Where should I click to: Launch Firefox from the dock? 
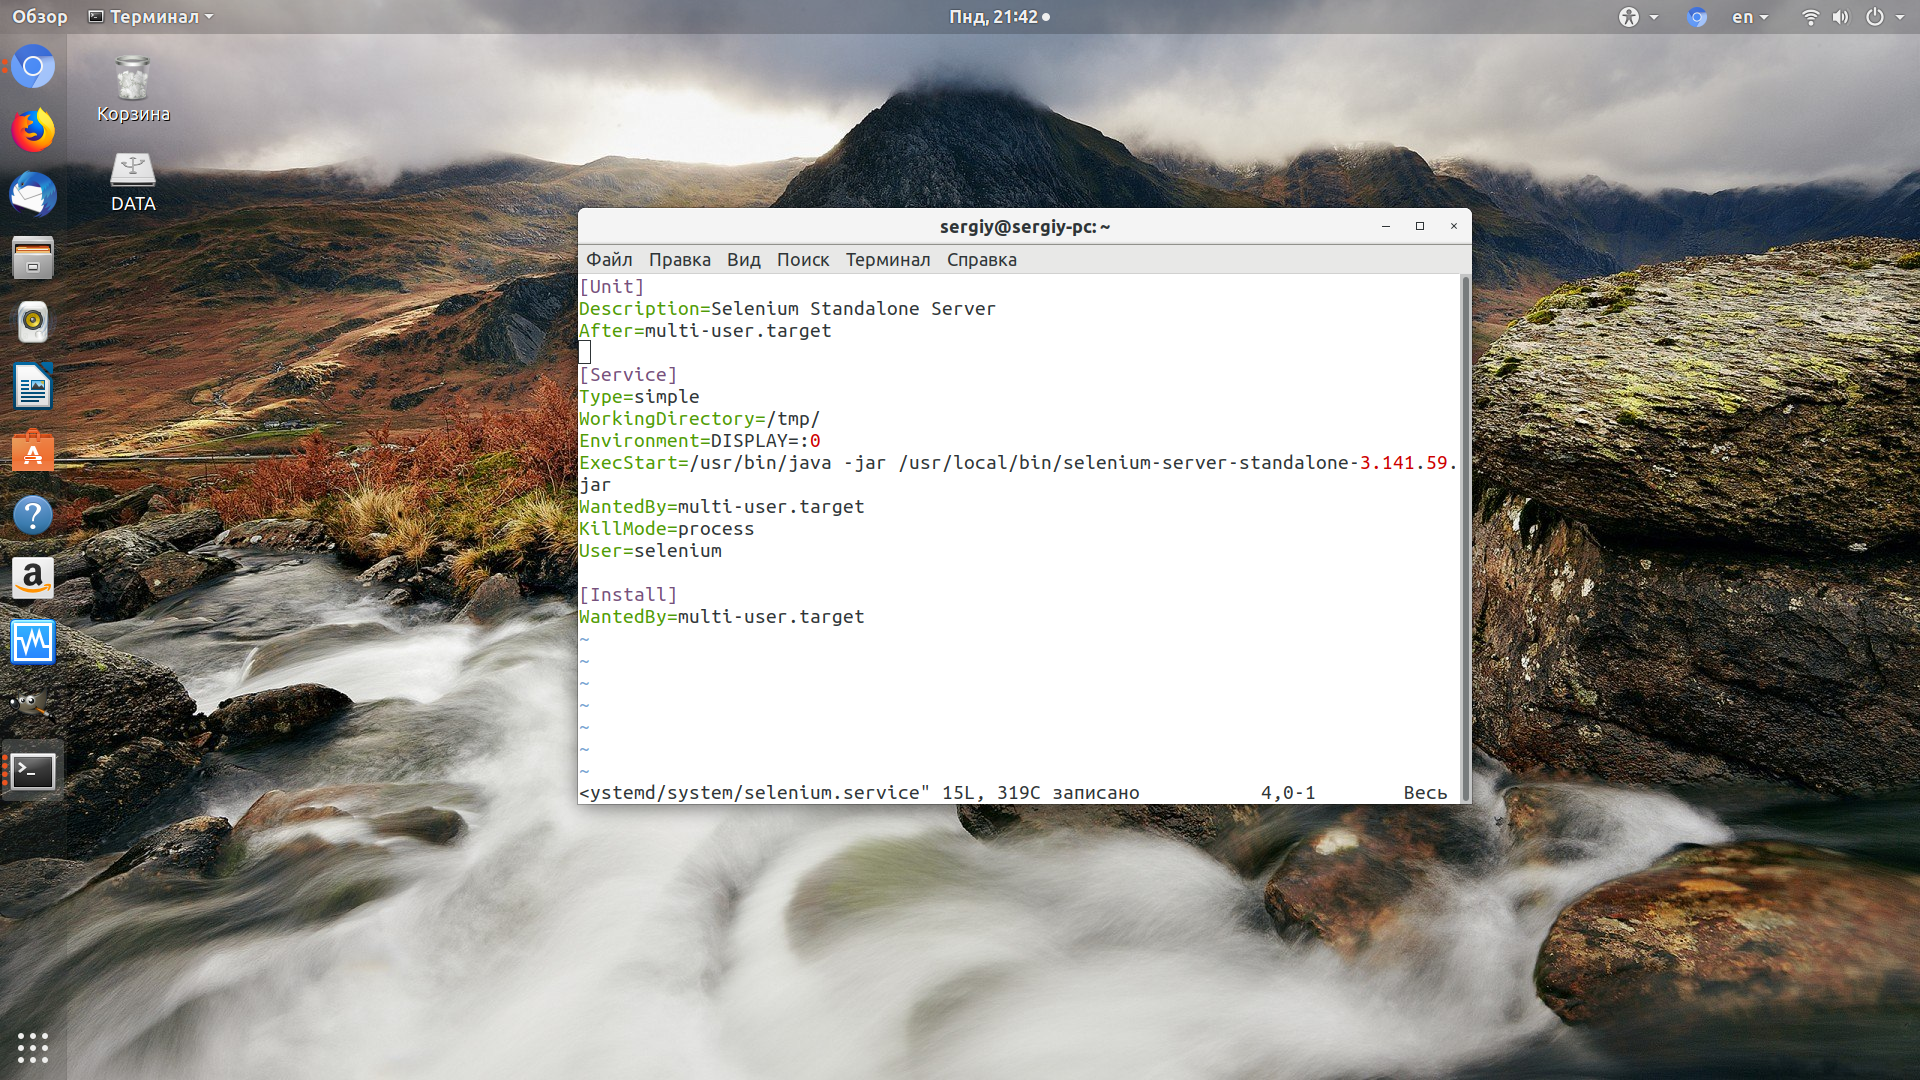pos(33,131)
